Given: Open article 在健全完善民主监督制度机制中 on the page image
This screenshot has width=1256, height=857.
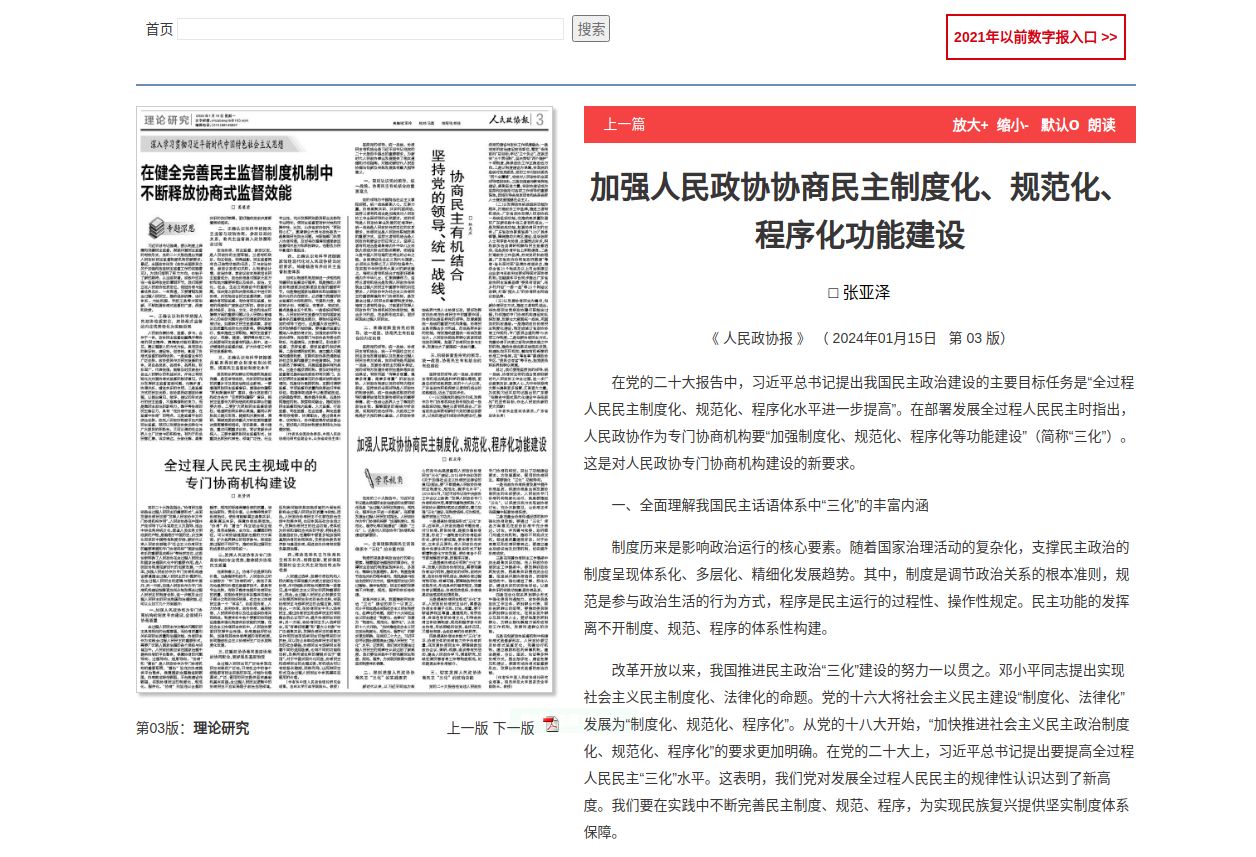Looking at the screenshot, I should (x=236, y=181).
